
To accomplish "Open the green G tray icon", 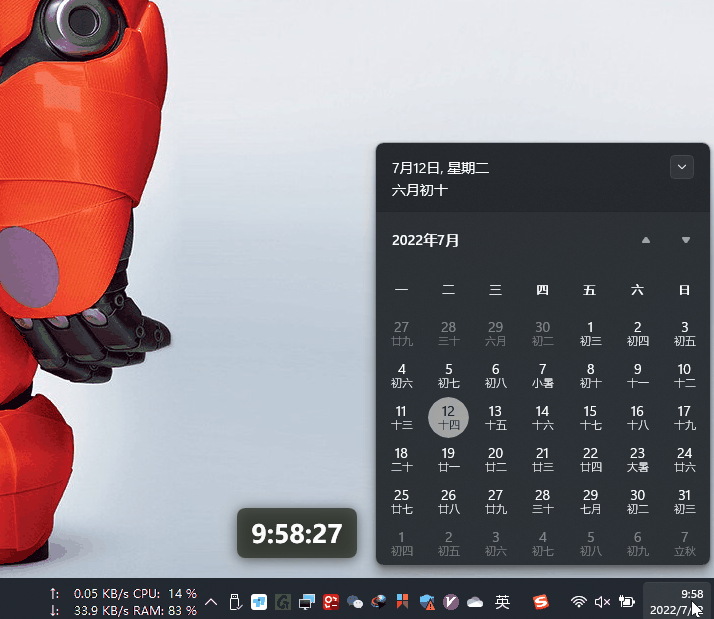I will pyautogui.click(x=283, y=602).
